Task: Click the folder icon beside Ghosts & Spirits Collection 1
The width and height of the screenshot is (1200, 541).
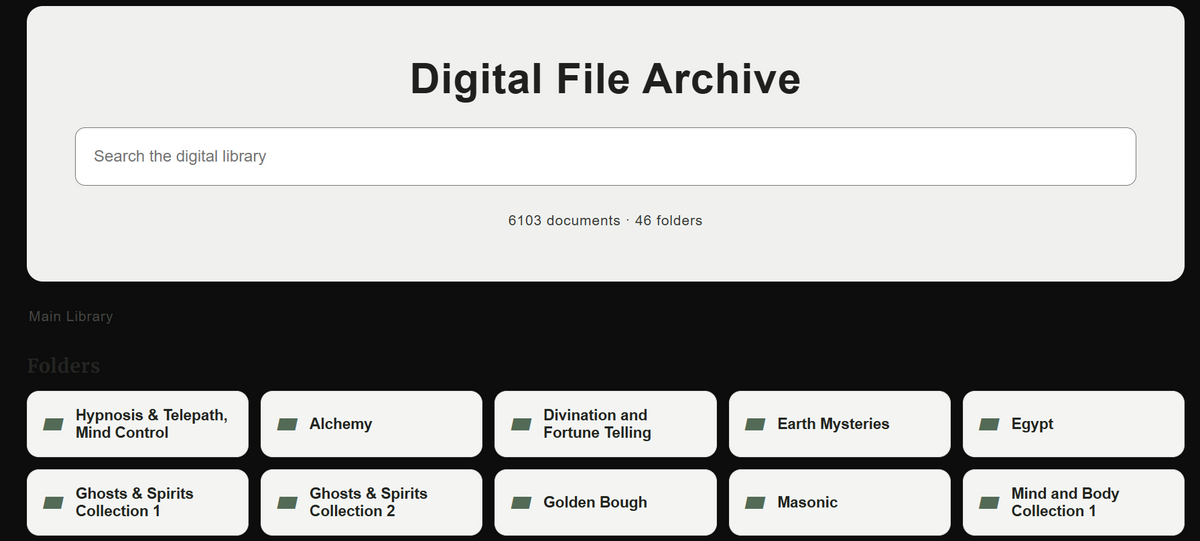Action: click(x=54, y=502)
